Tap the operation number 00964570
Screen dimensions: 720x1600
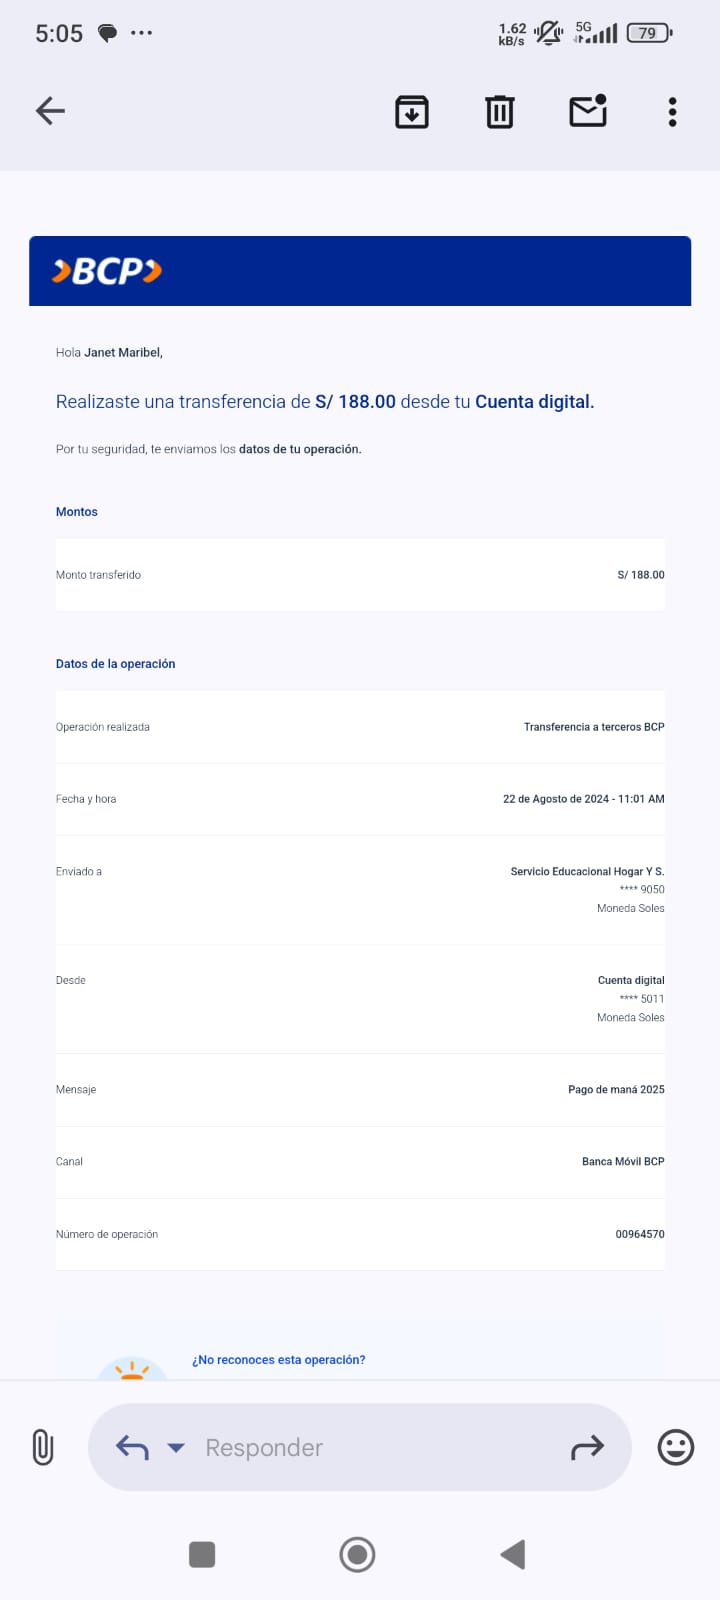pos(640,1234)
